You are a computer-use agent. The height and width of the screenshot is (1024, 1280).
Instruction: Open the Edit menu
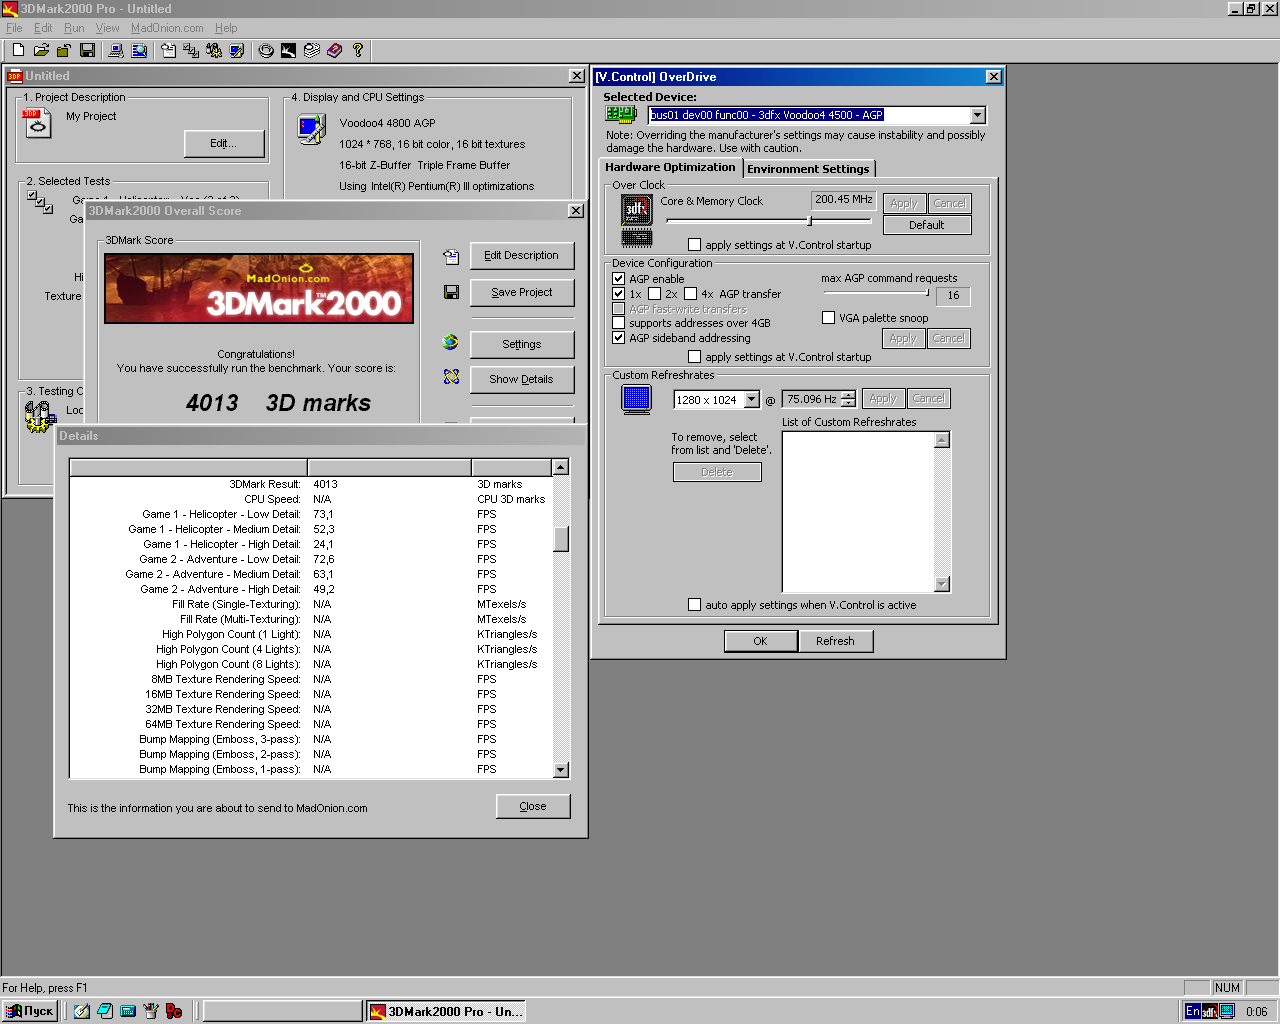[x=43, y=28]
